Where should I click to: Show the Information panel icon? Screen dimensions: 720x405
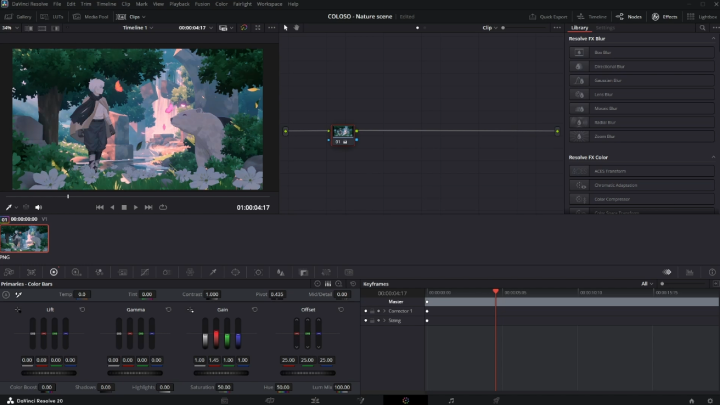712,272
